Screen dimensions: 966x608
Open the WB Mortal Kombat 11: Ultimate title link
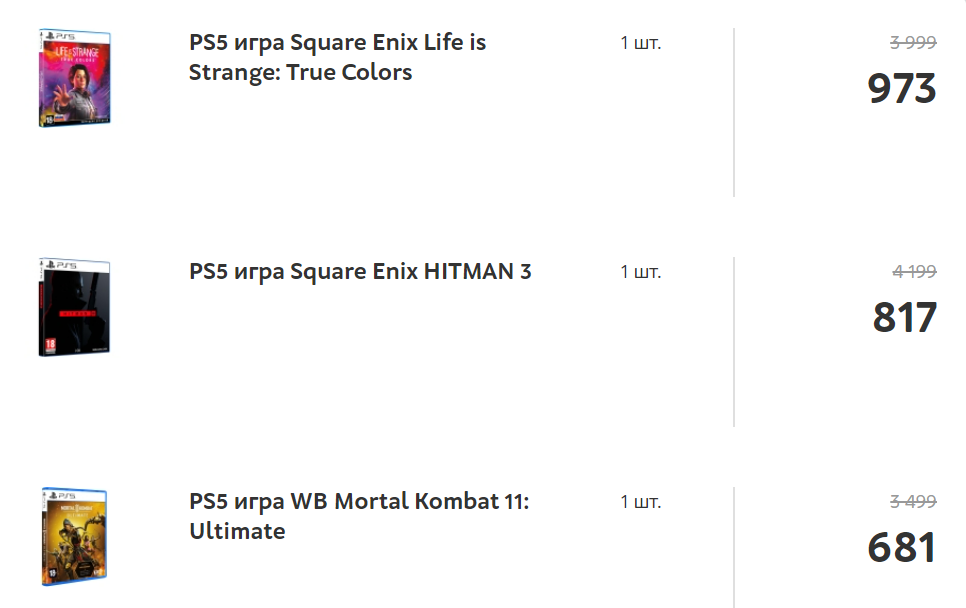359,516
